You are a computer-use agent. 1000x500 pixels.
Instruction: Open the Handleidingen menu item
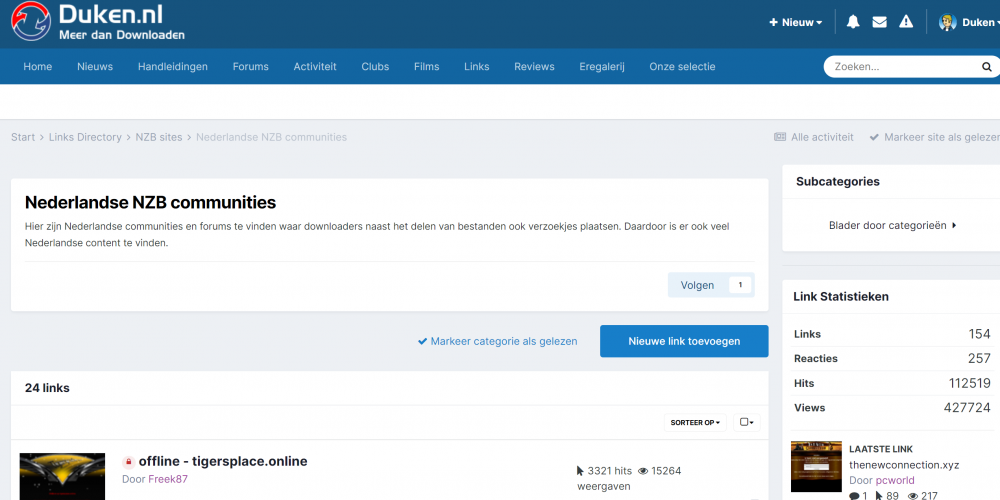(172, 67)
